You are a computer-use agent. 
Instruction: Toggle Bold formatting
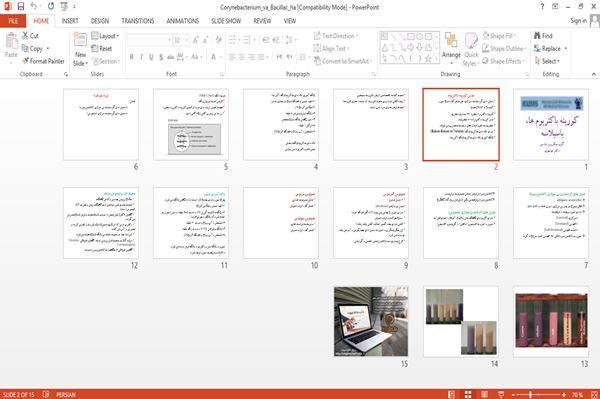coord(131,57)
